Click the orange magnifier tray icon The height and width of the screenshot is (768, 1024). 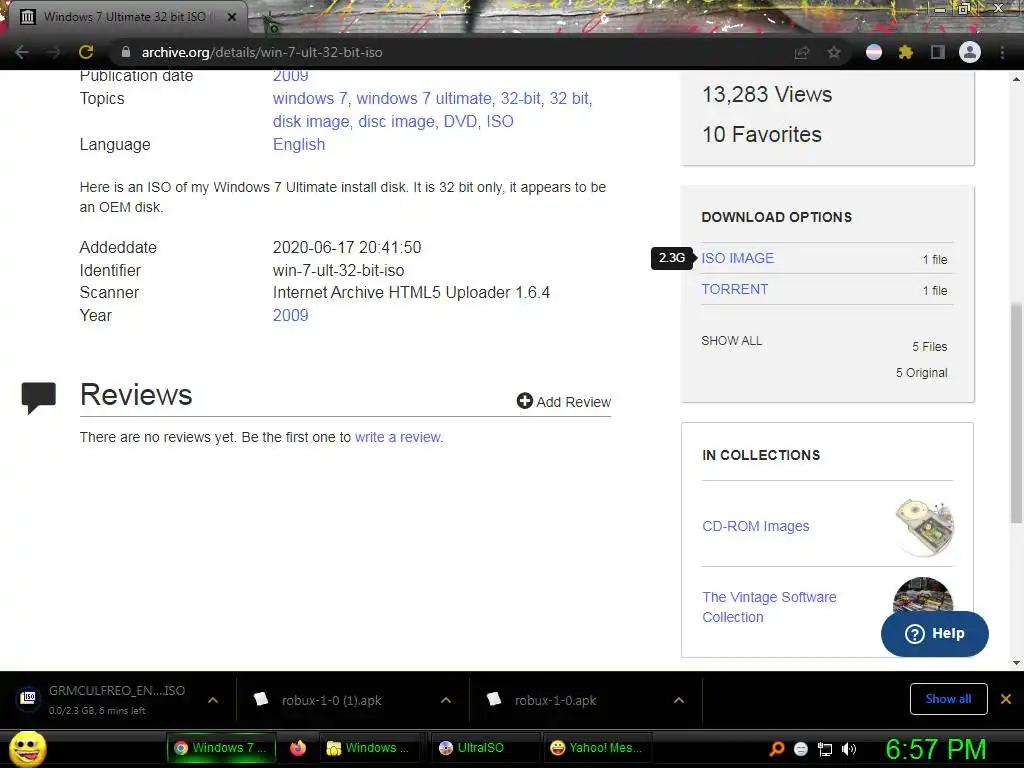coord(776,748)
